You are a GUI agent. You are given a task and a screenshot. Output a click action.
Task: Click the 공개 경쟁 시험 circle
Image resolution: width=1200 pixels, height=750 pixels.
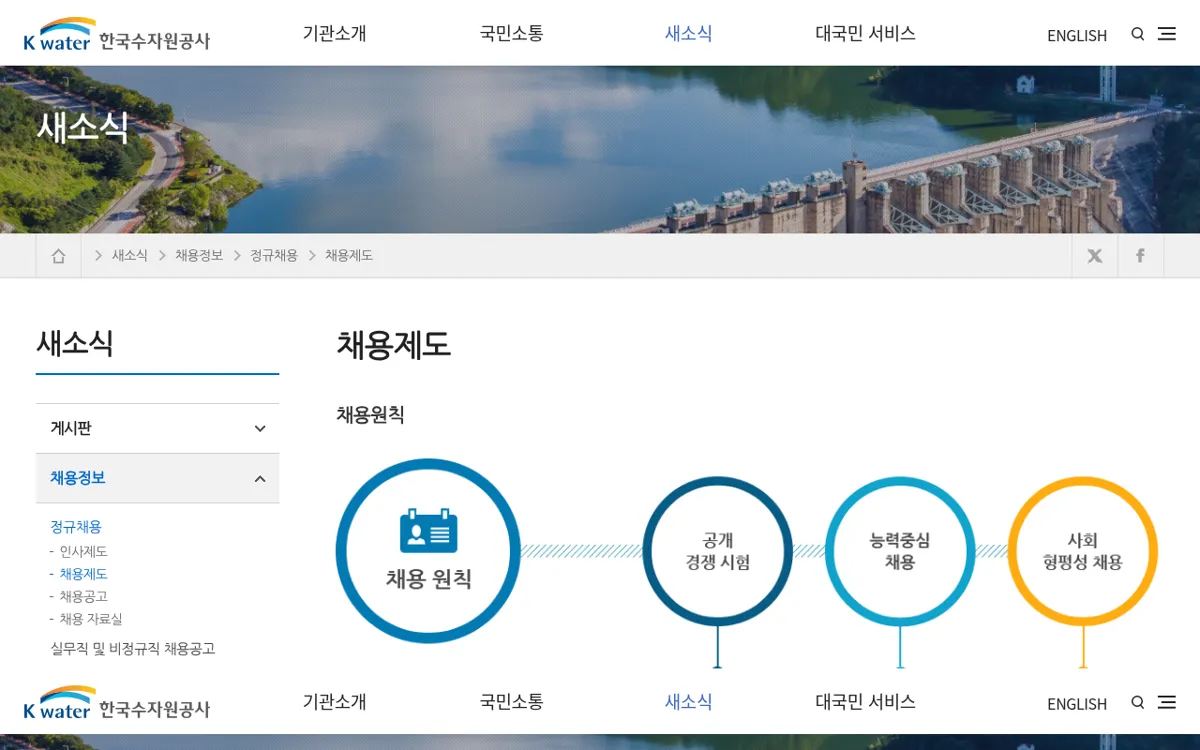(x=718, y=551)
